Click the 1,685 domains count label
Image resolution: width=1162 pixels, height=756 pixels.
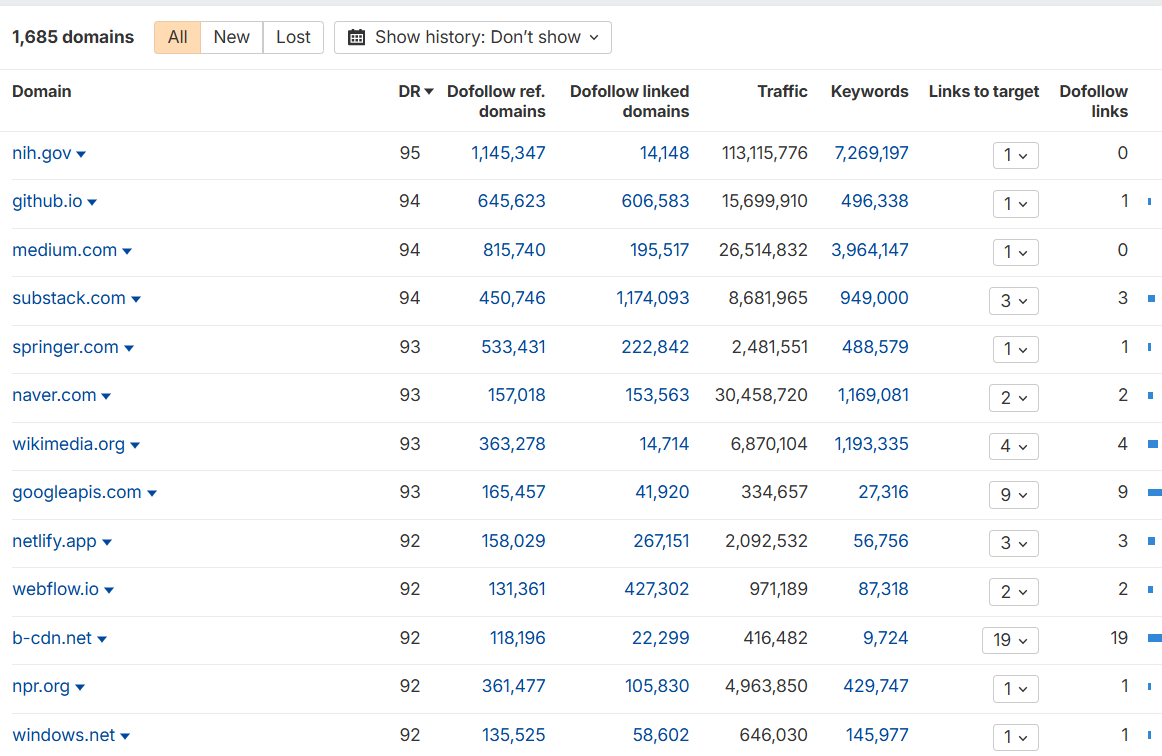click(x=73, y=37)
